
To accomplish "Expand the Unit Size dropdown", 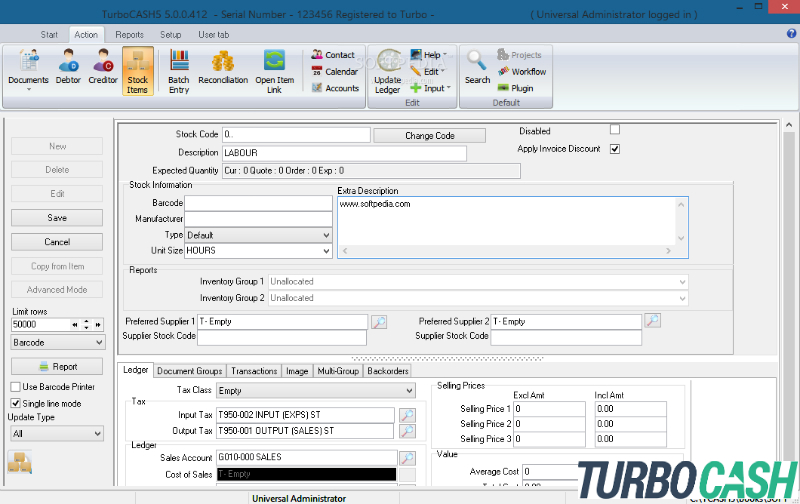I will click(326, 250).
